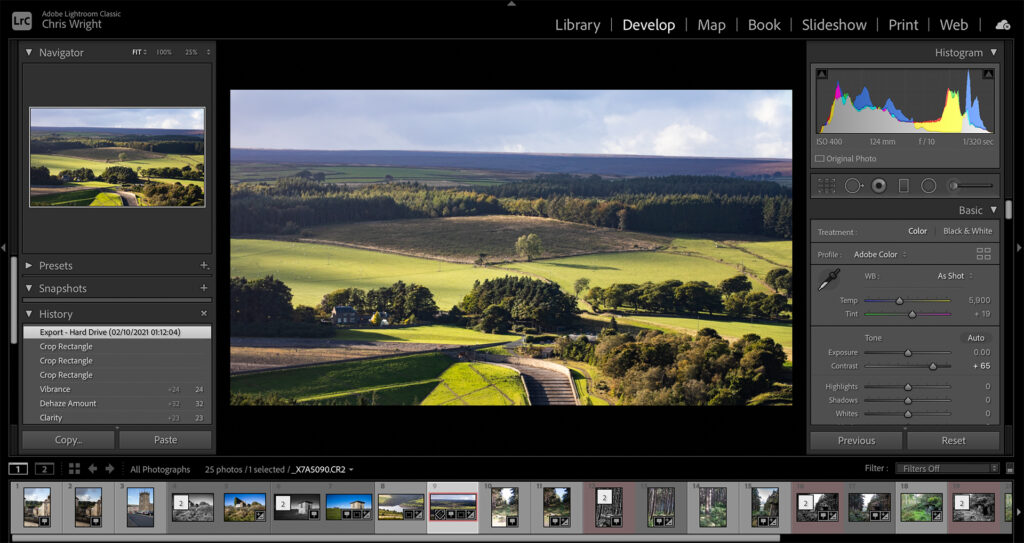Activate the Spot Removal tool
1024x543 pixels.
853,185
